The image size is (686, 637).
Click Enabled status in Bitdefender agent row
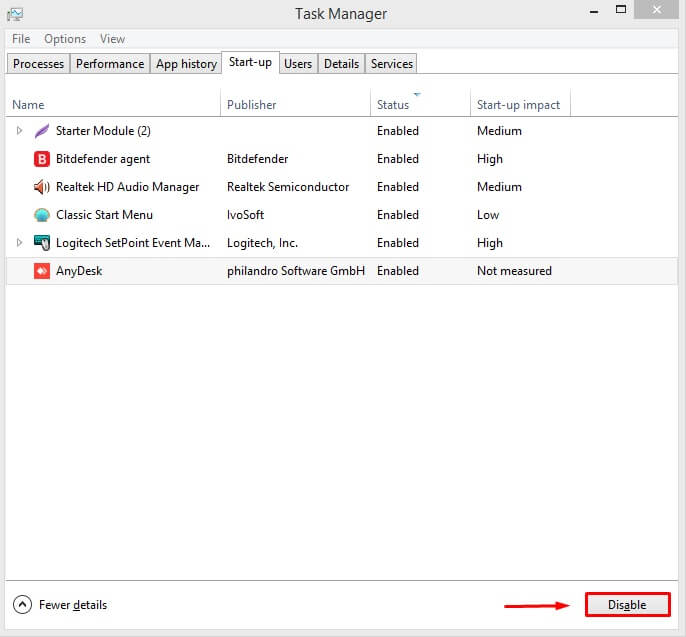point(398,159)
